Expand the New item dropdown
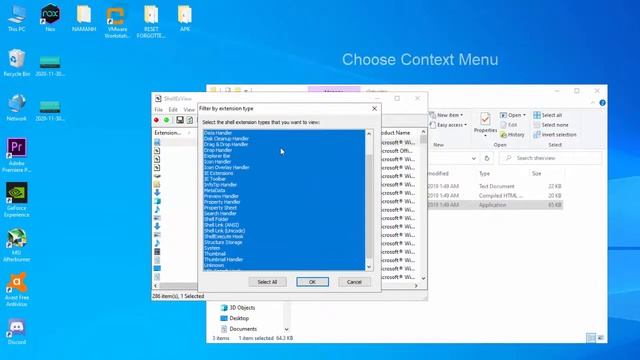This screenshot has width=640, height=360. 447,115
